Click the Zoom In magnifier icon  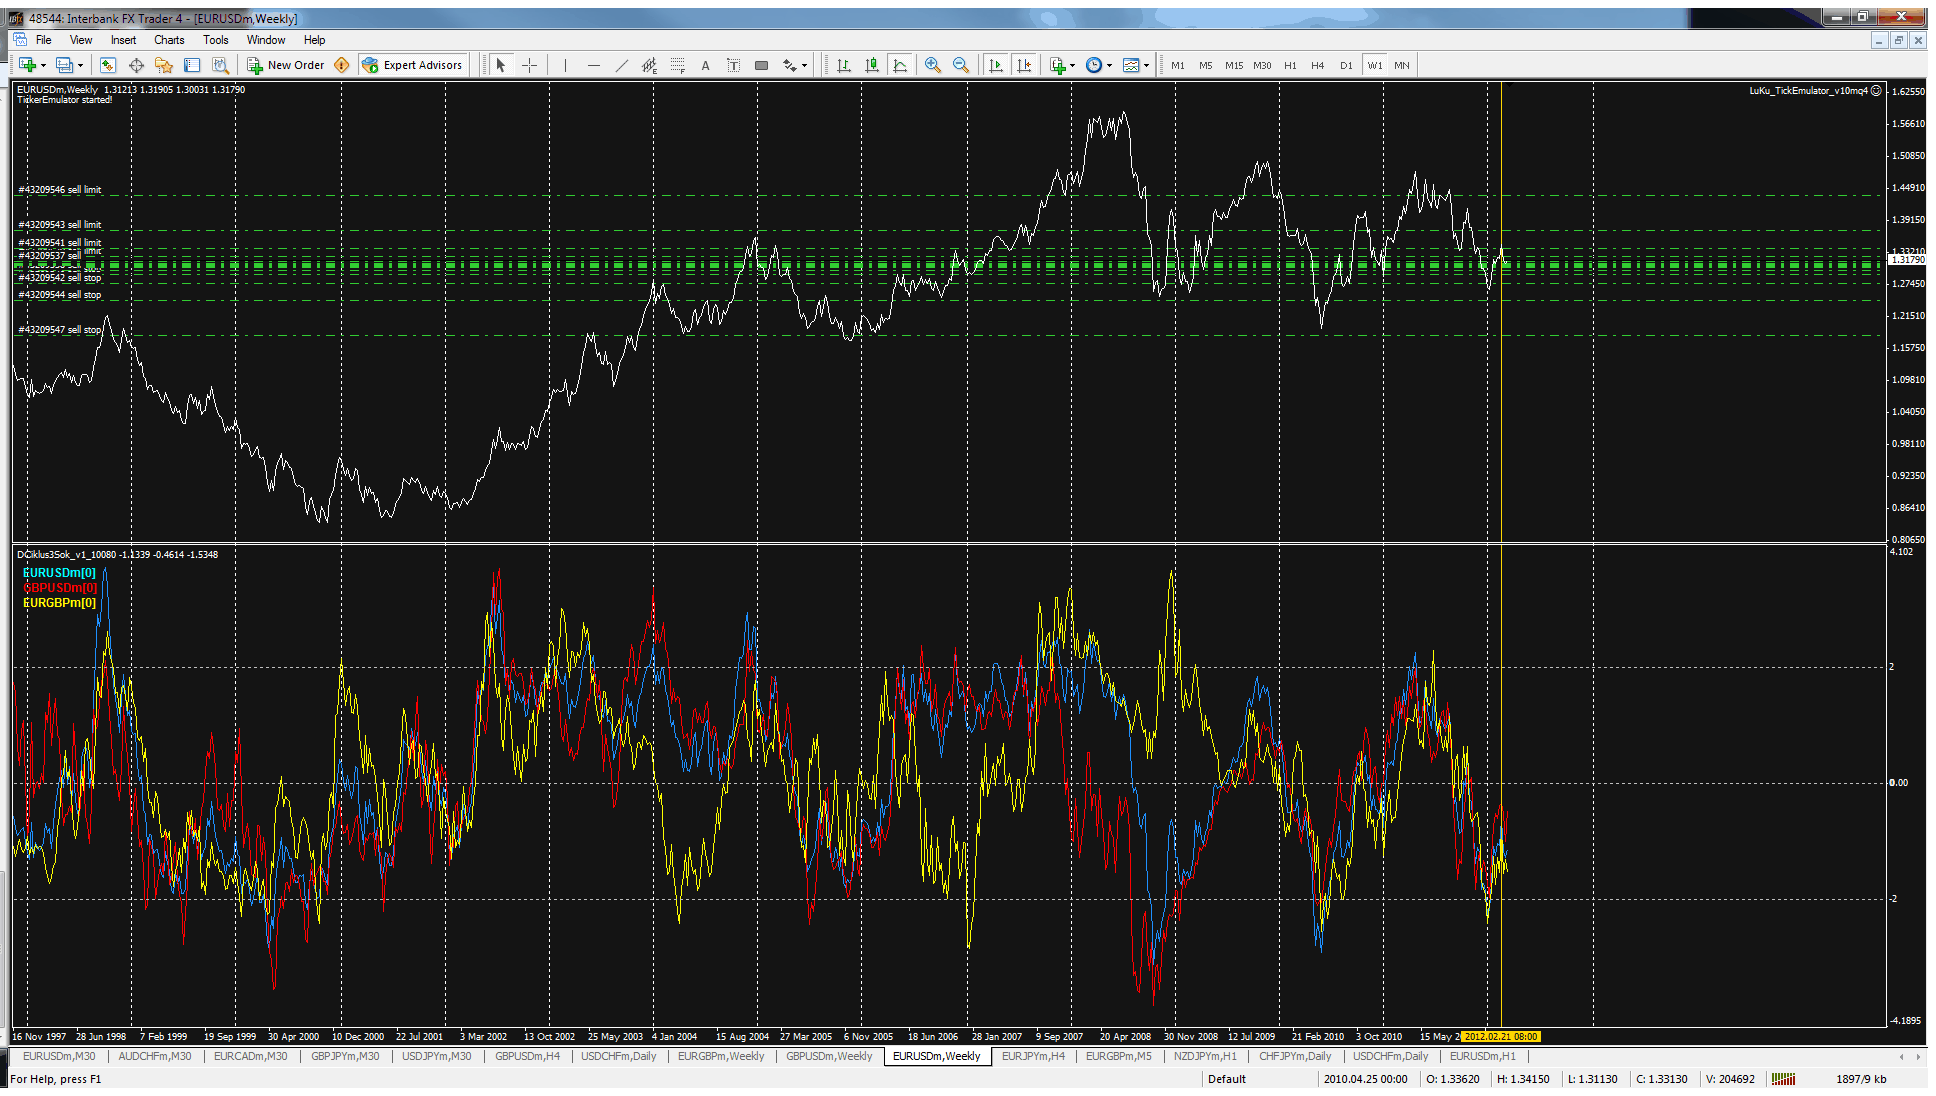[932, 65]
